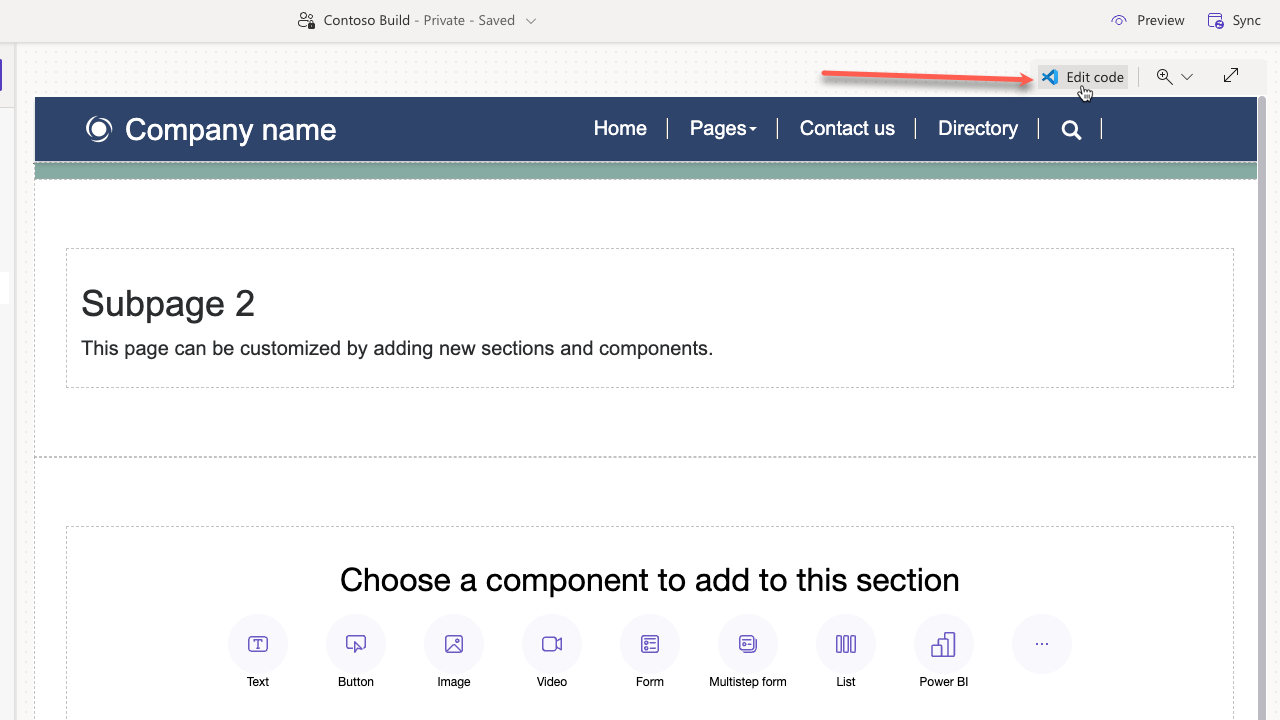Select the Image component icon
The height and width of the screenshot is (720, 1280).
coord(453,644)
